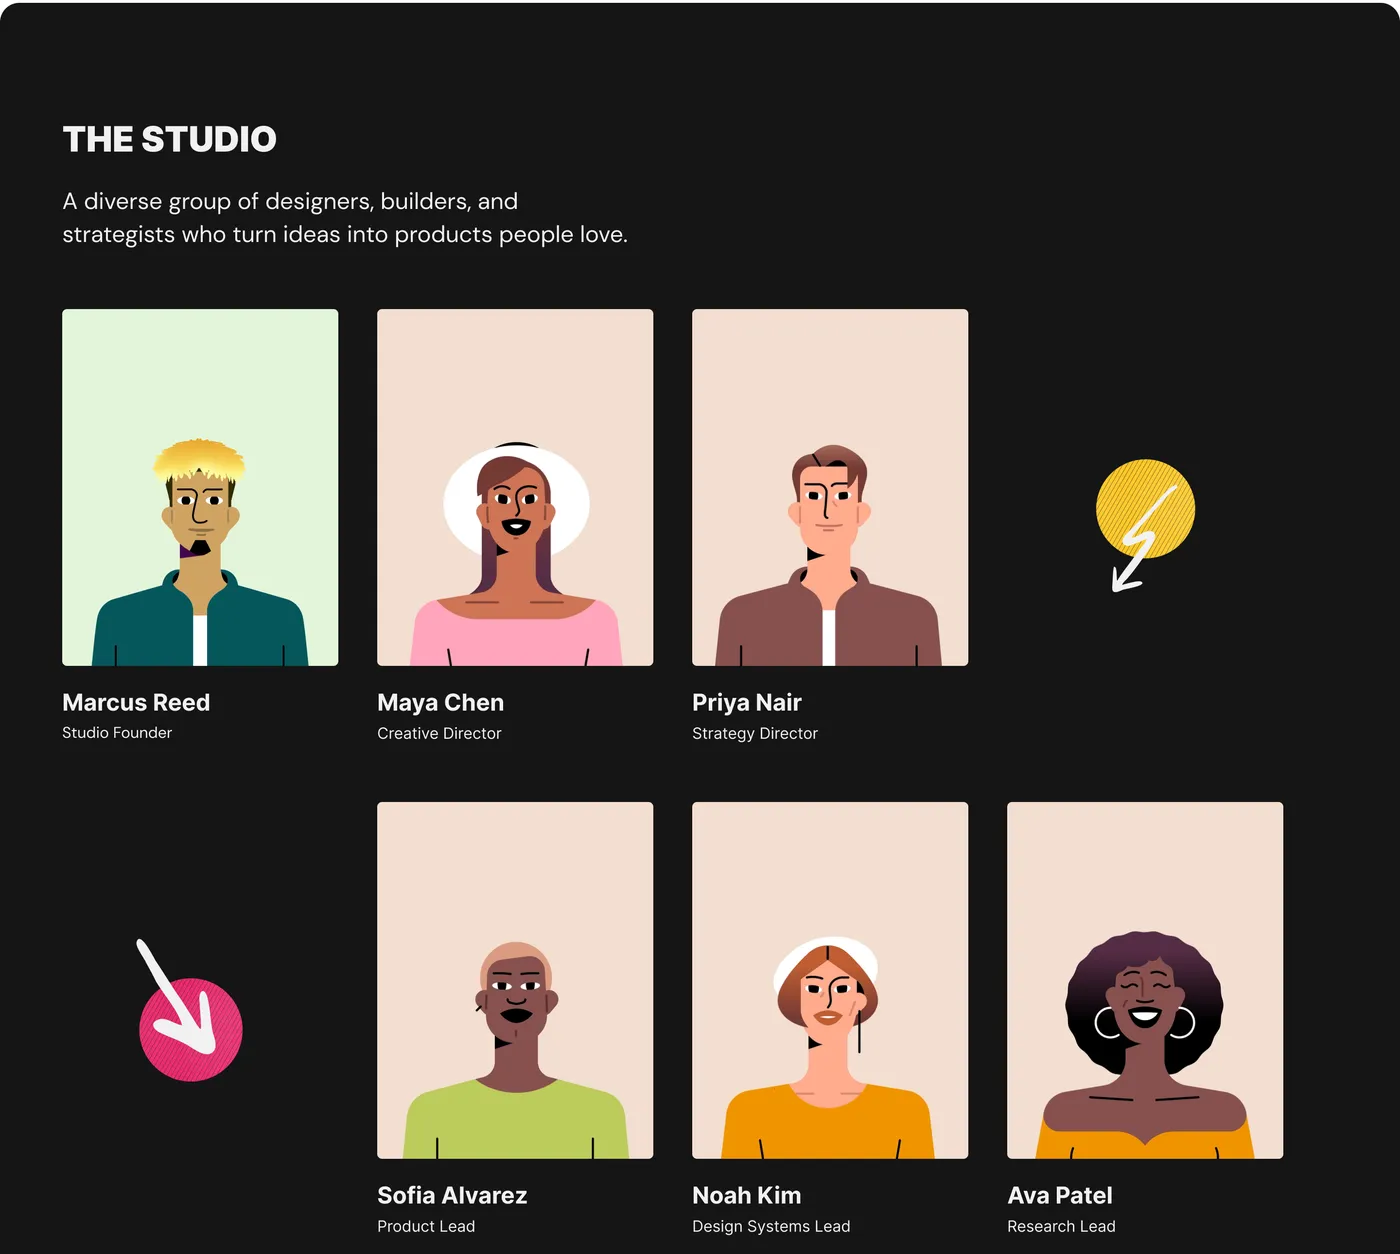Click the "Sofia Alvarez" name text

pyautogui.click(x=452, y=1195)
